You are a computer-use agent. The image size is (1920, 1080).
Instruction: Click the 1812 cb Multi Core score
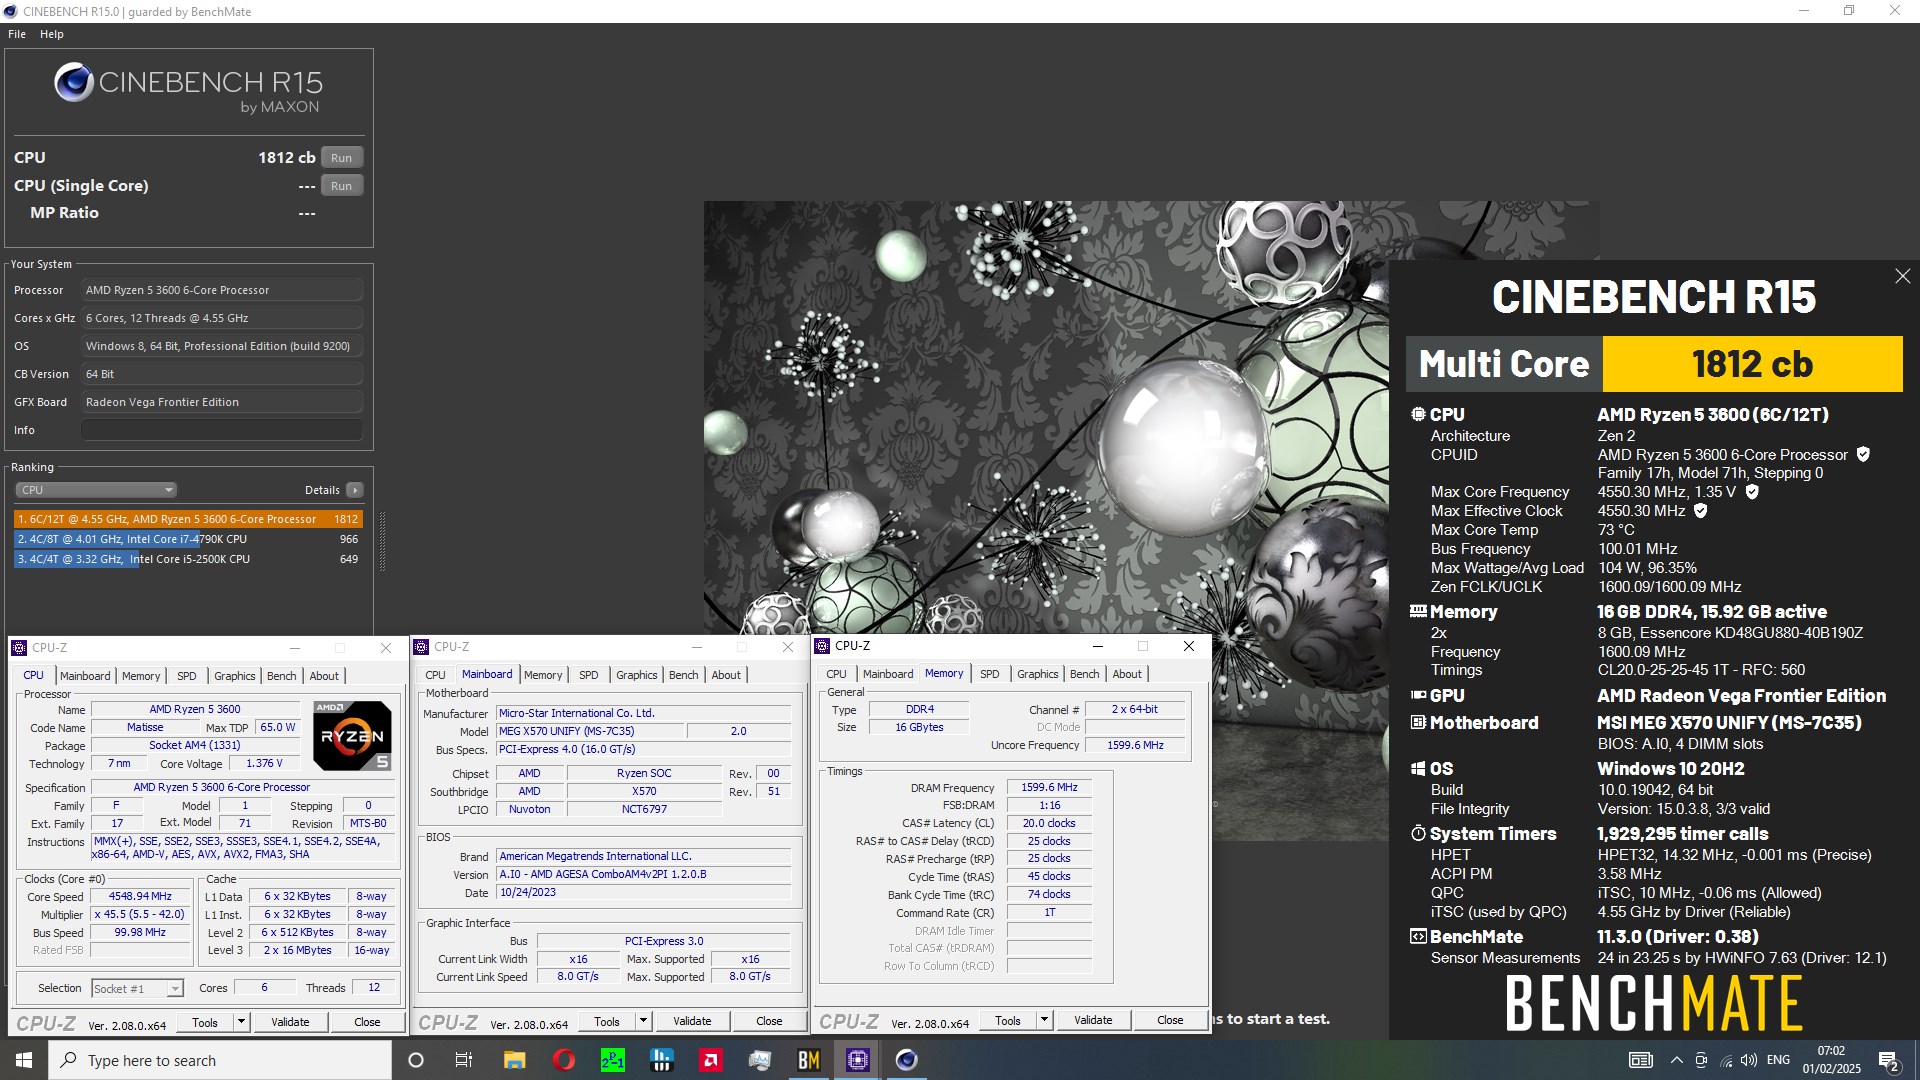[1752, 364]
